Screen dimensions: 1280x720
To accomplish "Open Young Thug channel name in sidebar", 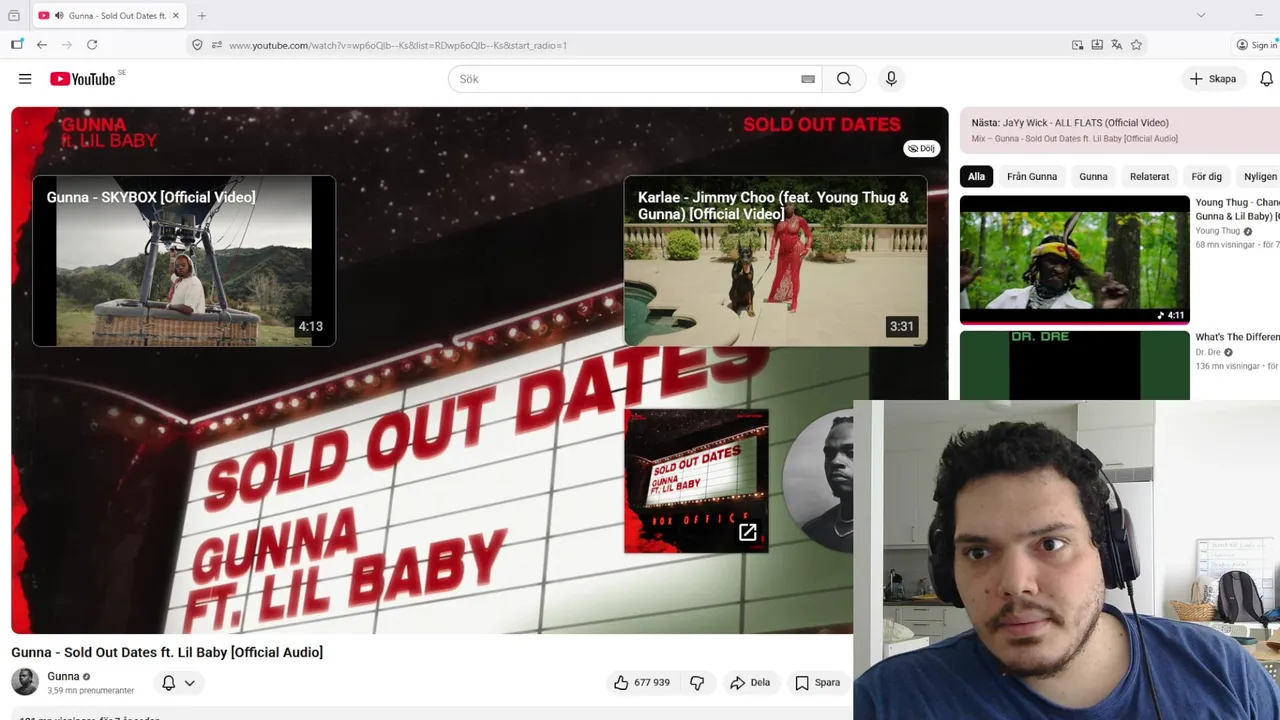I will point(1217,231).
